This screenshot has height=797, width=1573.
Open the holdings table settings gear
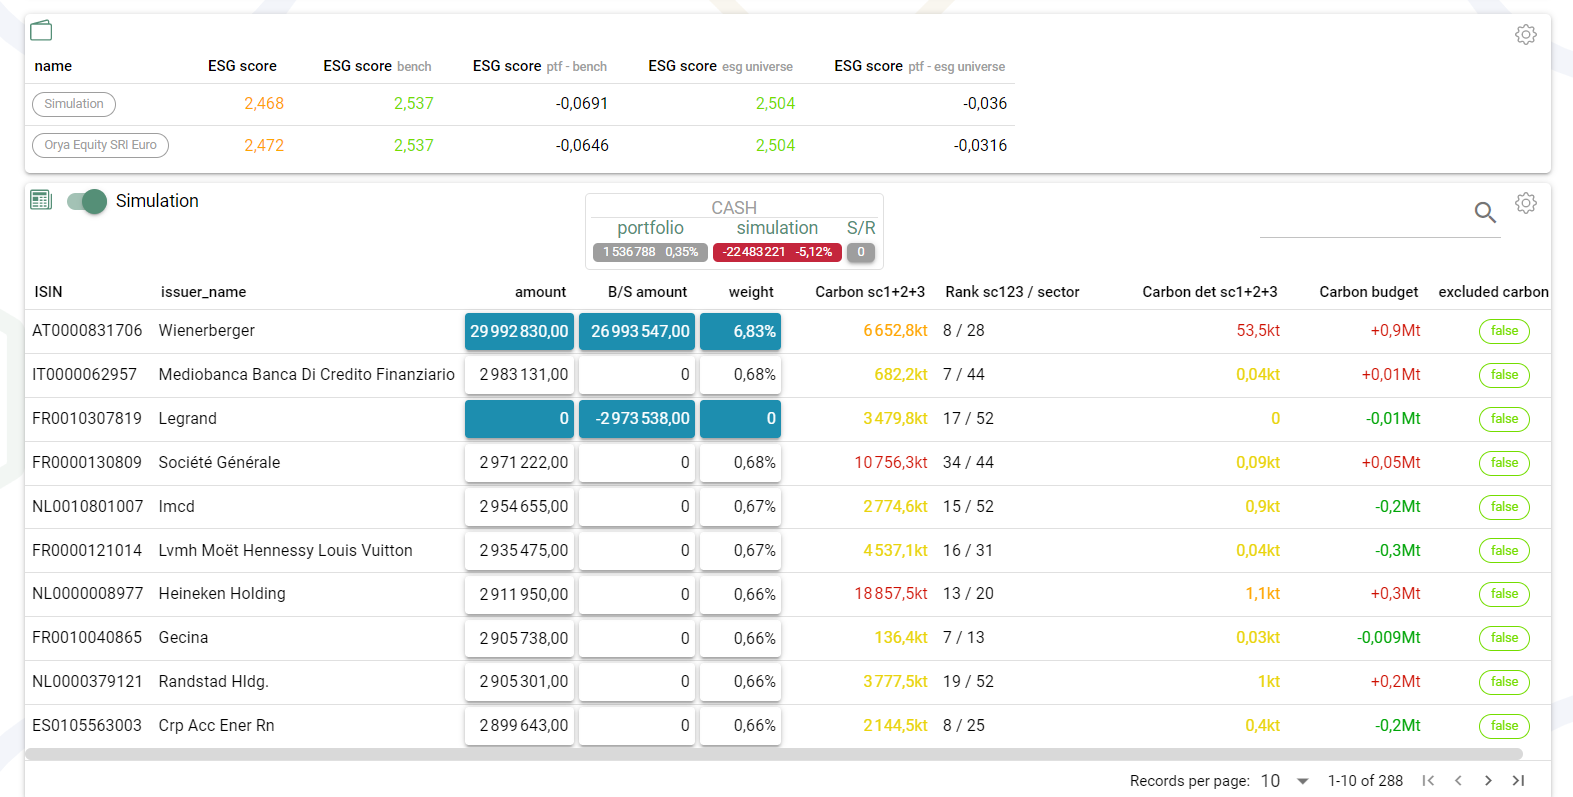click(1525, 203)
